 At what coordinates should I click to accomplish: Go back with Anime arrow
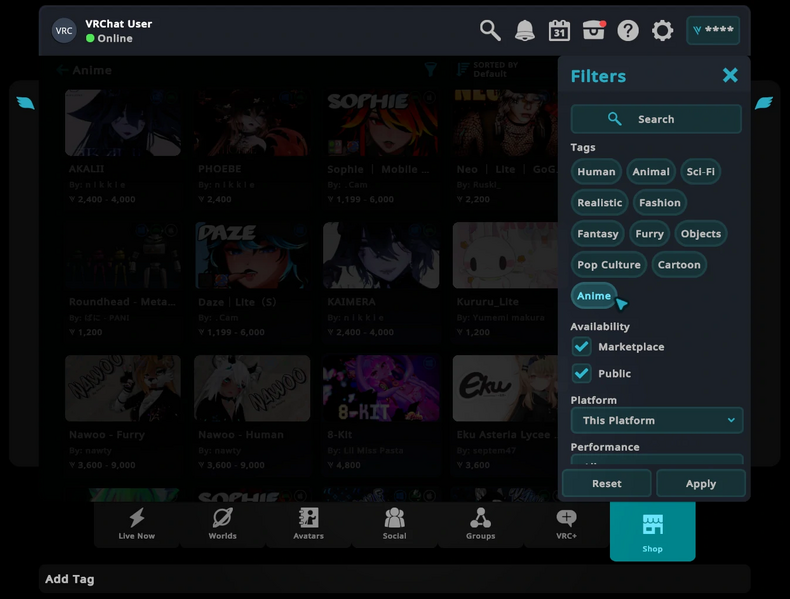62,70
